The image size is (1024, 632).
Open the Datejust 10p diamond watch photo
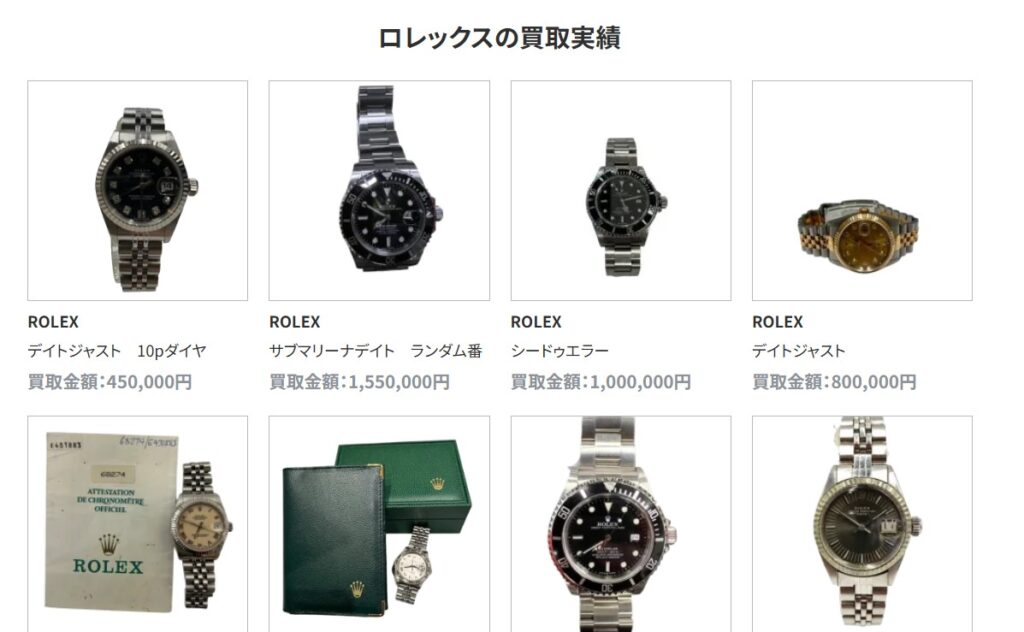click(137, 191)
